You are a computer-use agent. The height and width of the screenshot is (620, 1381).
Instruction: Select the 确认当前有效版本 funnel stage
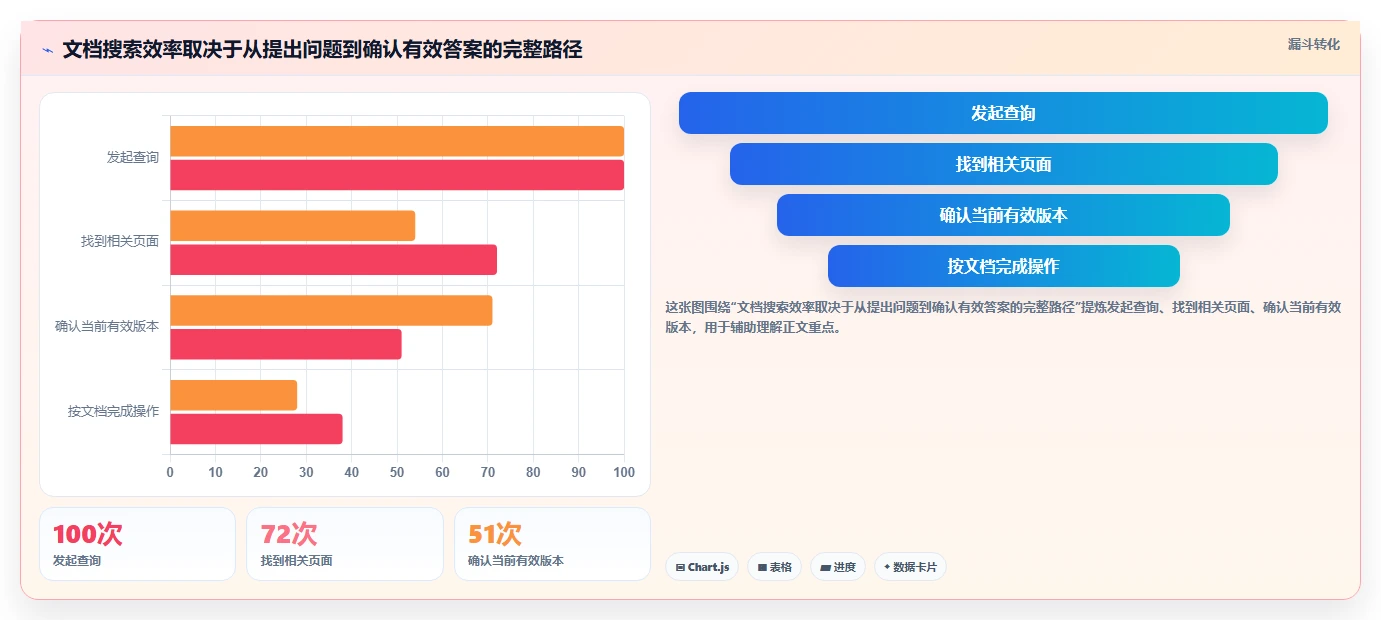[x=1003, y=215]
